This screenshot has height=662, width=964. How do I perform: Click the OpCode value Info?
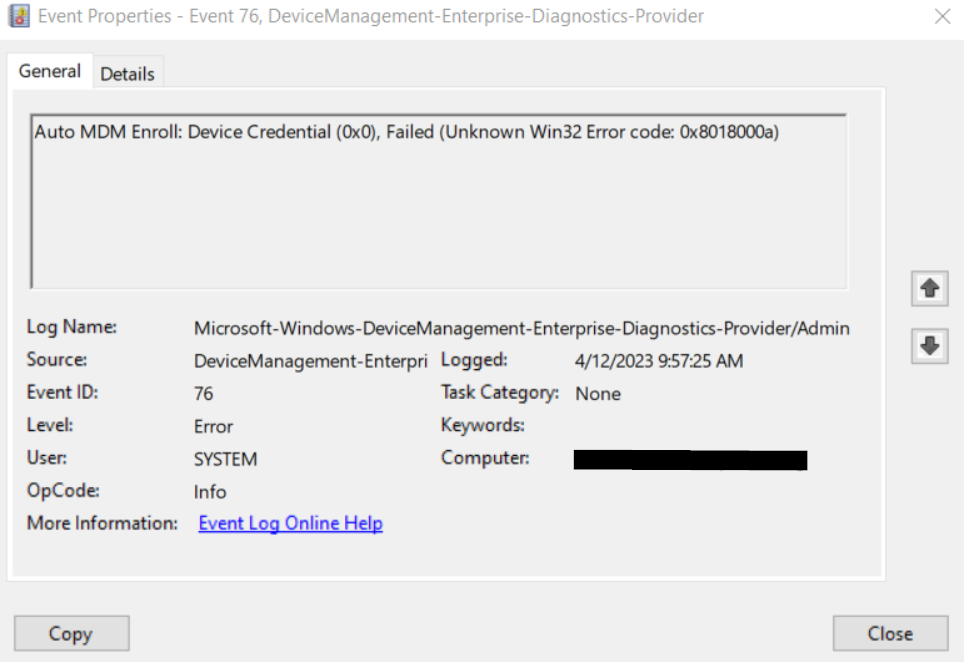point(210,492)
